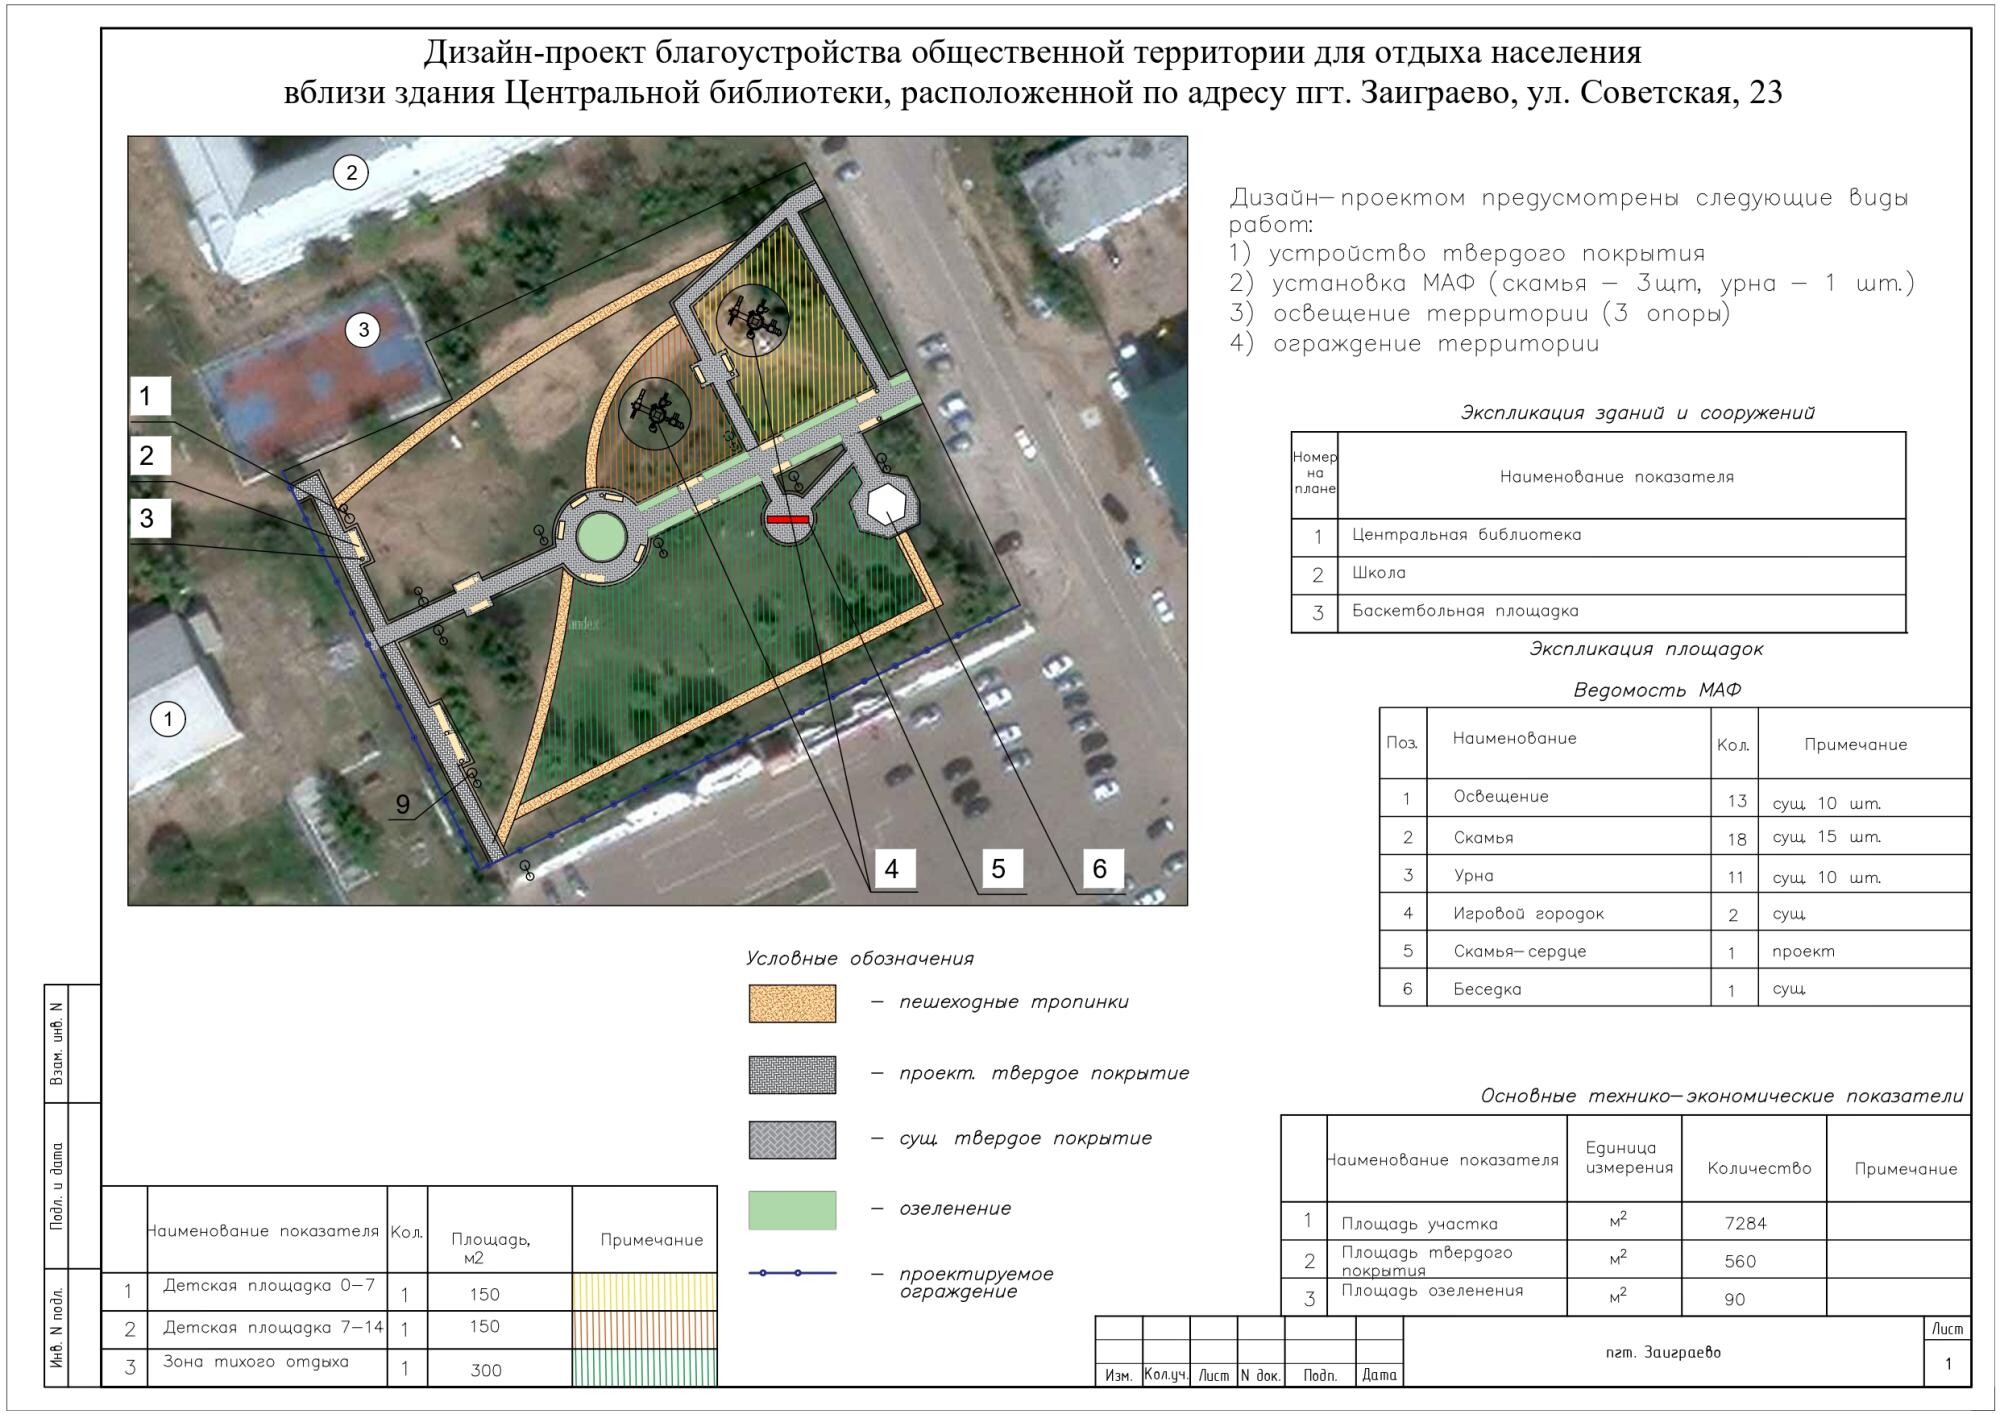
Task: Click the work item '1) устройство твердого покрытия'
Action: [1467, 253]
